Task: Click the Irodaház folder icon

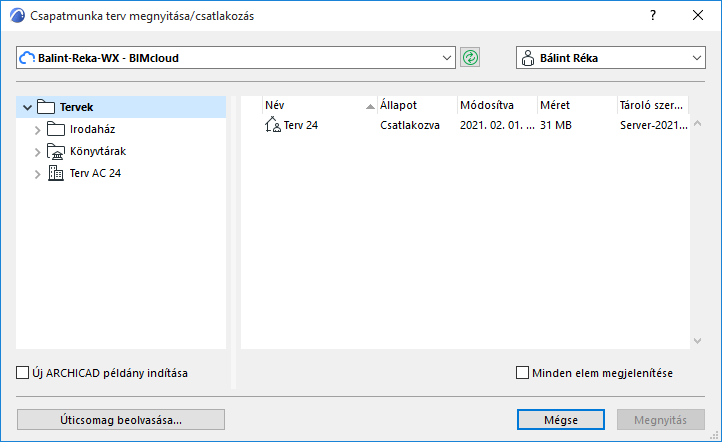Action: click(56, 129)
